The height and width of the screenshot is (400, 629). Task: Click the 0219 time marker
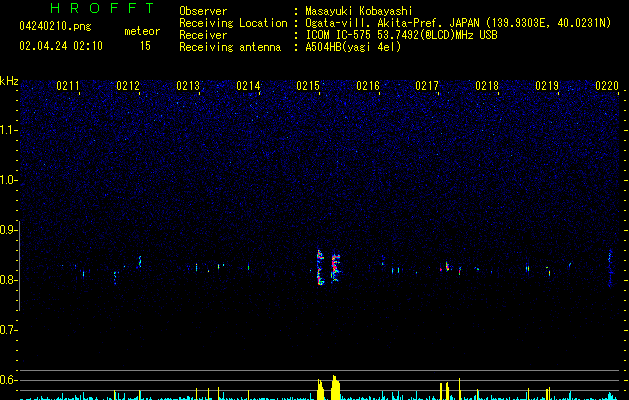(x=547, y=86)
